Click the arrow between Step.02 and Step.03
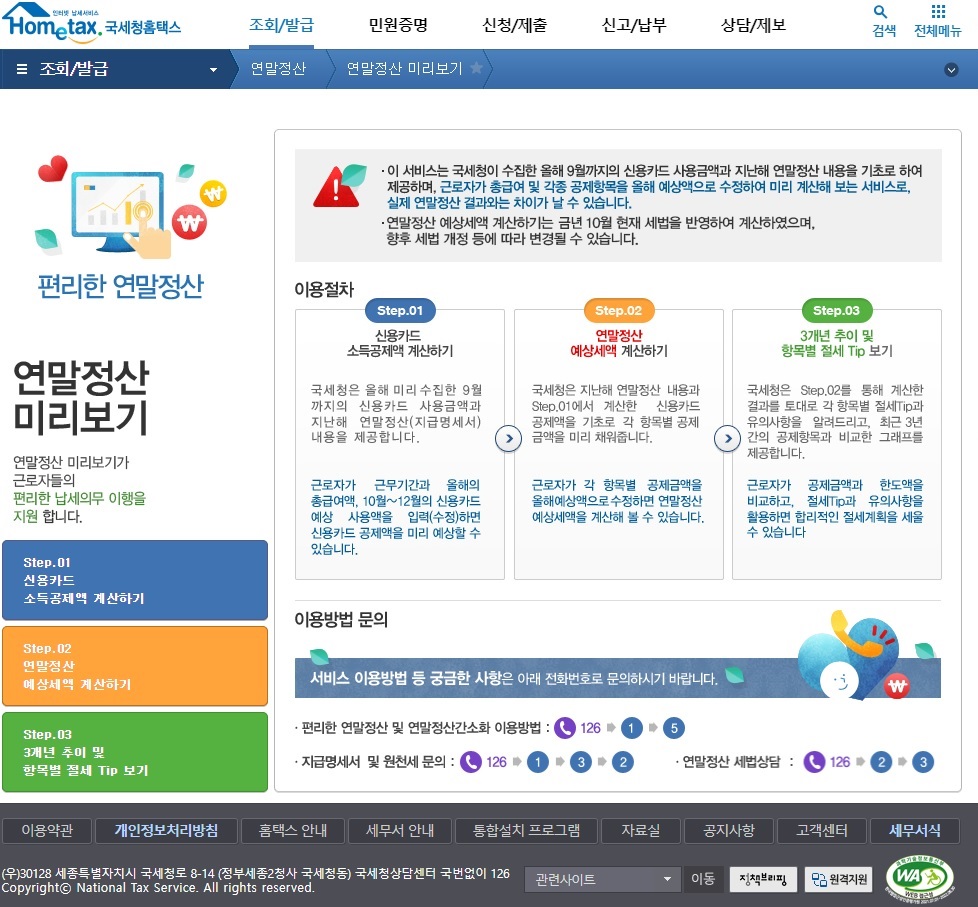The image size is (978, 907). click(728, 438)
